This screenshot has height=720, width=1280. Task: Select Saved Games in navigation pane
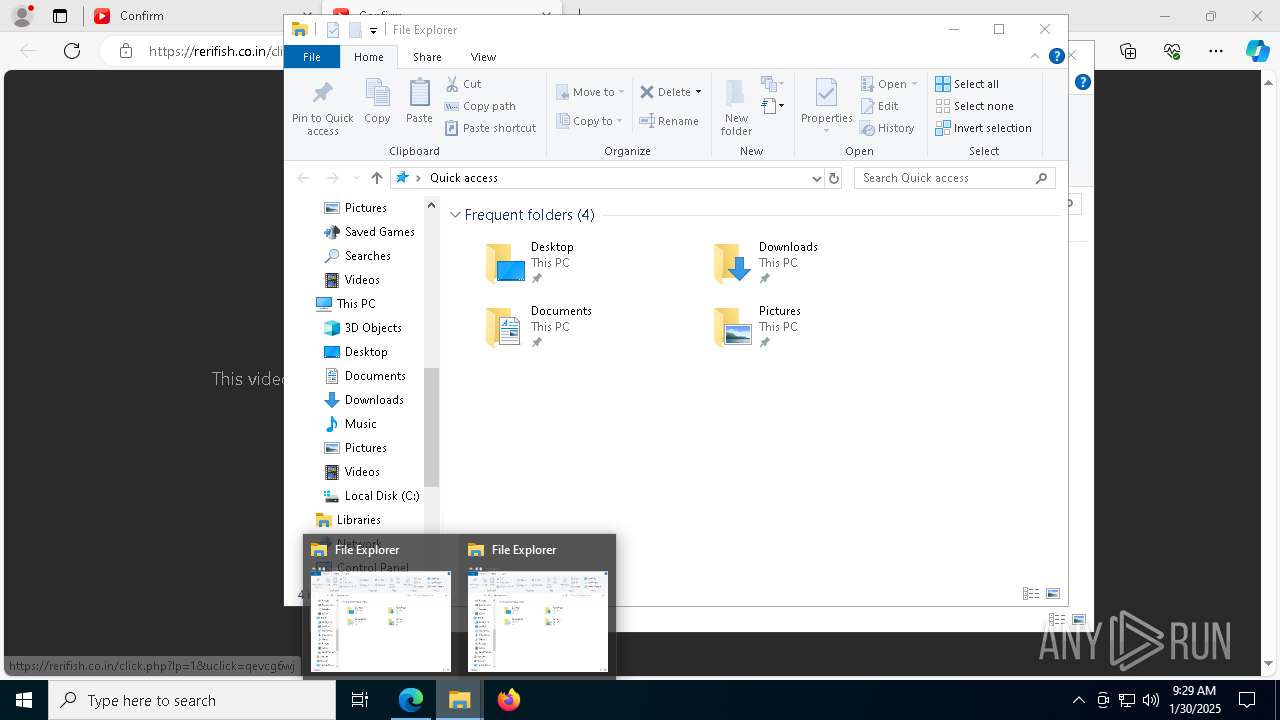click(x=369, y=232)
